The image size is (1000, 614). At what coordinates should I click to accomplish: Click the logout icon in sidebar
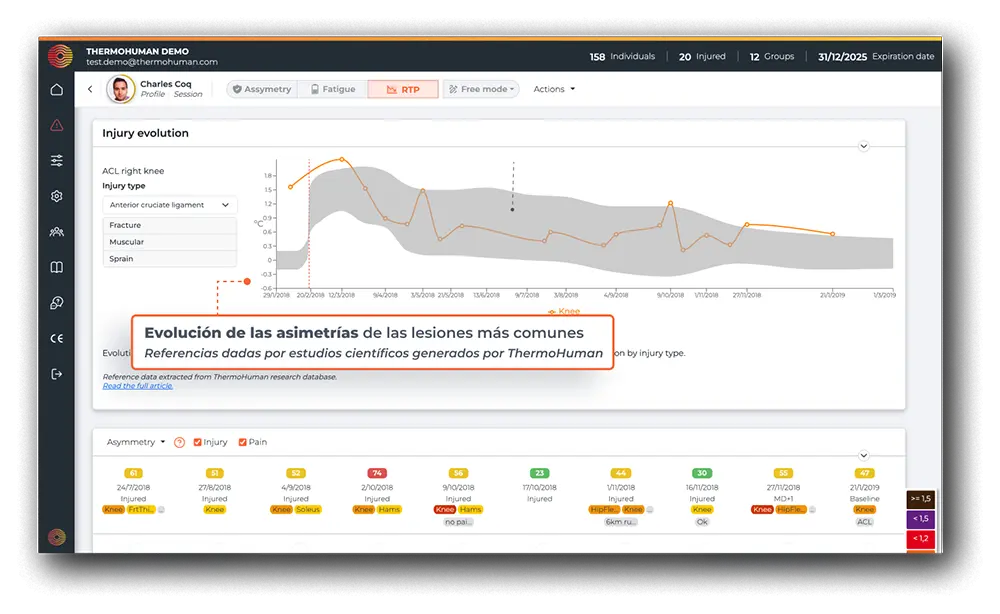(x=57, y=374)
